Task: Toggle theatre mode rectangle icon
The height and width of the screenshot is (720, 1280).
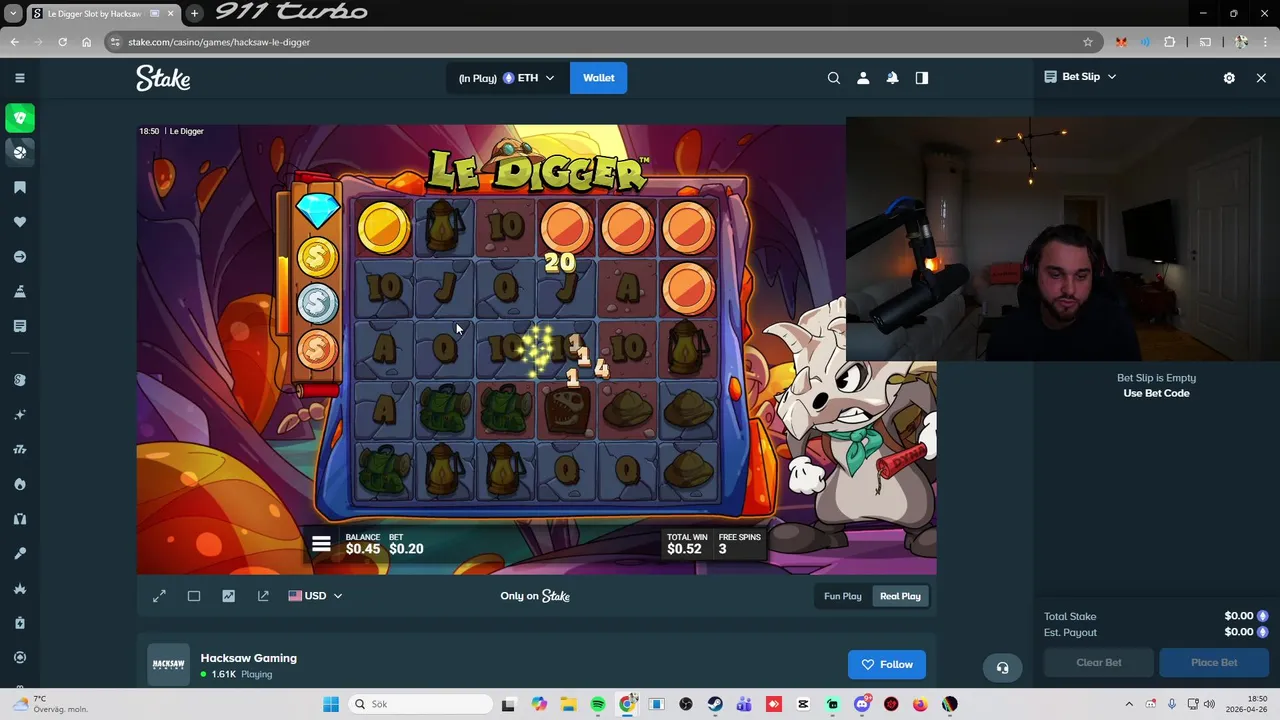Action: [x=194, y=596]
